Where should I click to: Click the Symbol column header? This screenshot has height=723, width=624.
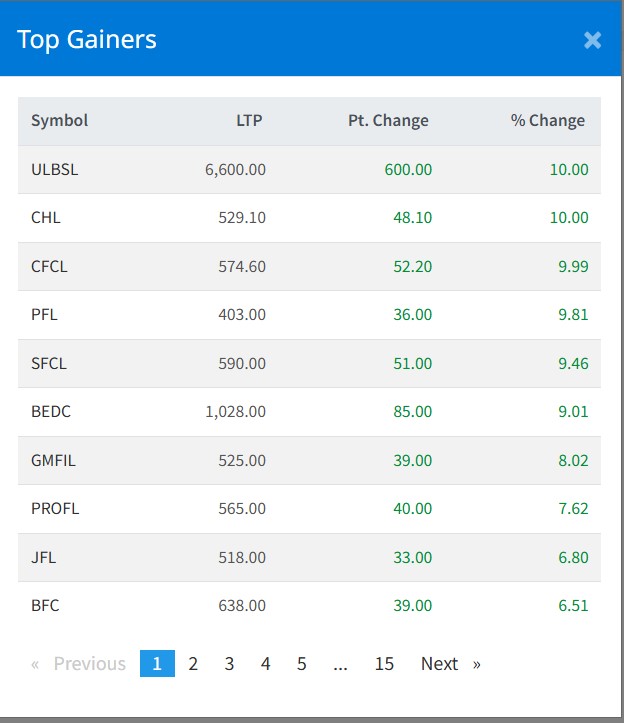click(x=59, y=121)
